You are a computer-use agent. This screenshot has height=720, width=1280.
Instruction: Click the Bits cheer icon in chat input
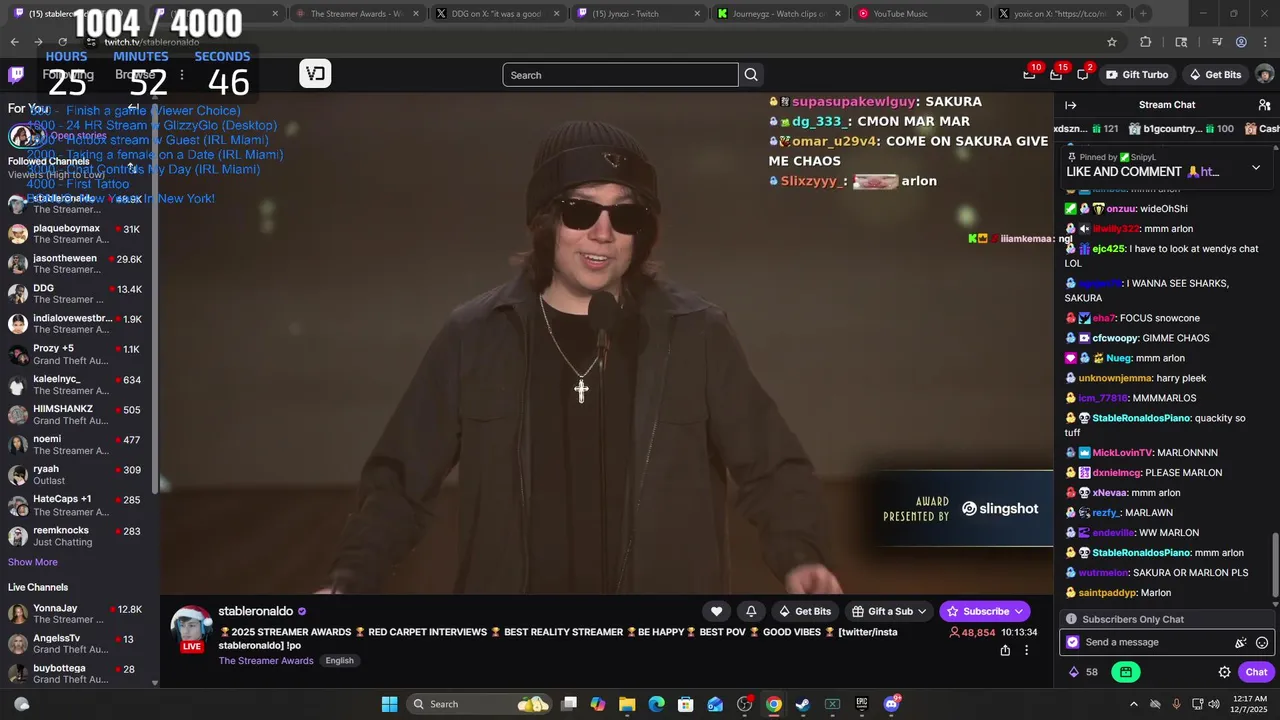pos(1241,643)
